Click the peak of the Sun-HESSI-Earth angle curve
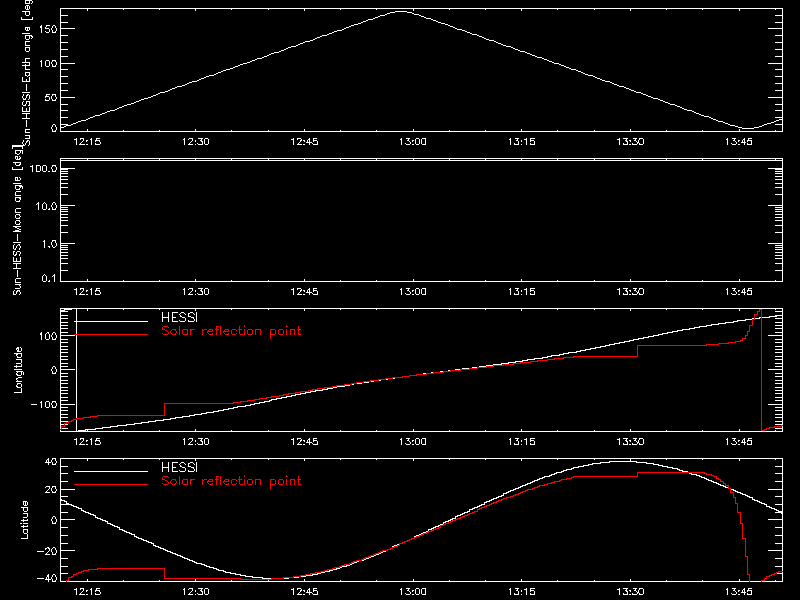Viewport: 800px width, 600px height. (x=402, y=11)
